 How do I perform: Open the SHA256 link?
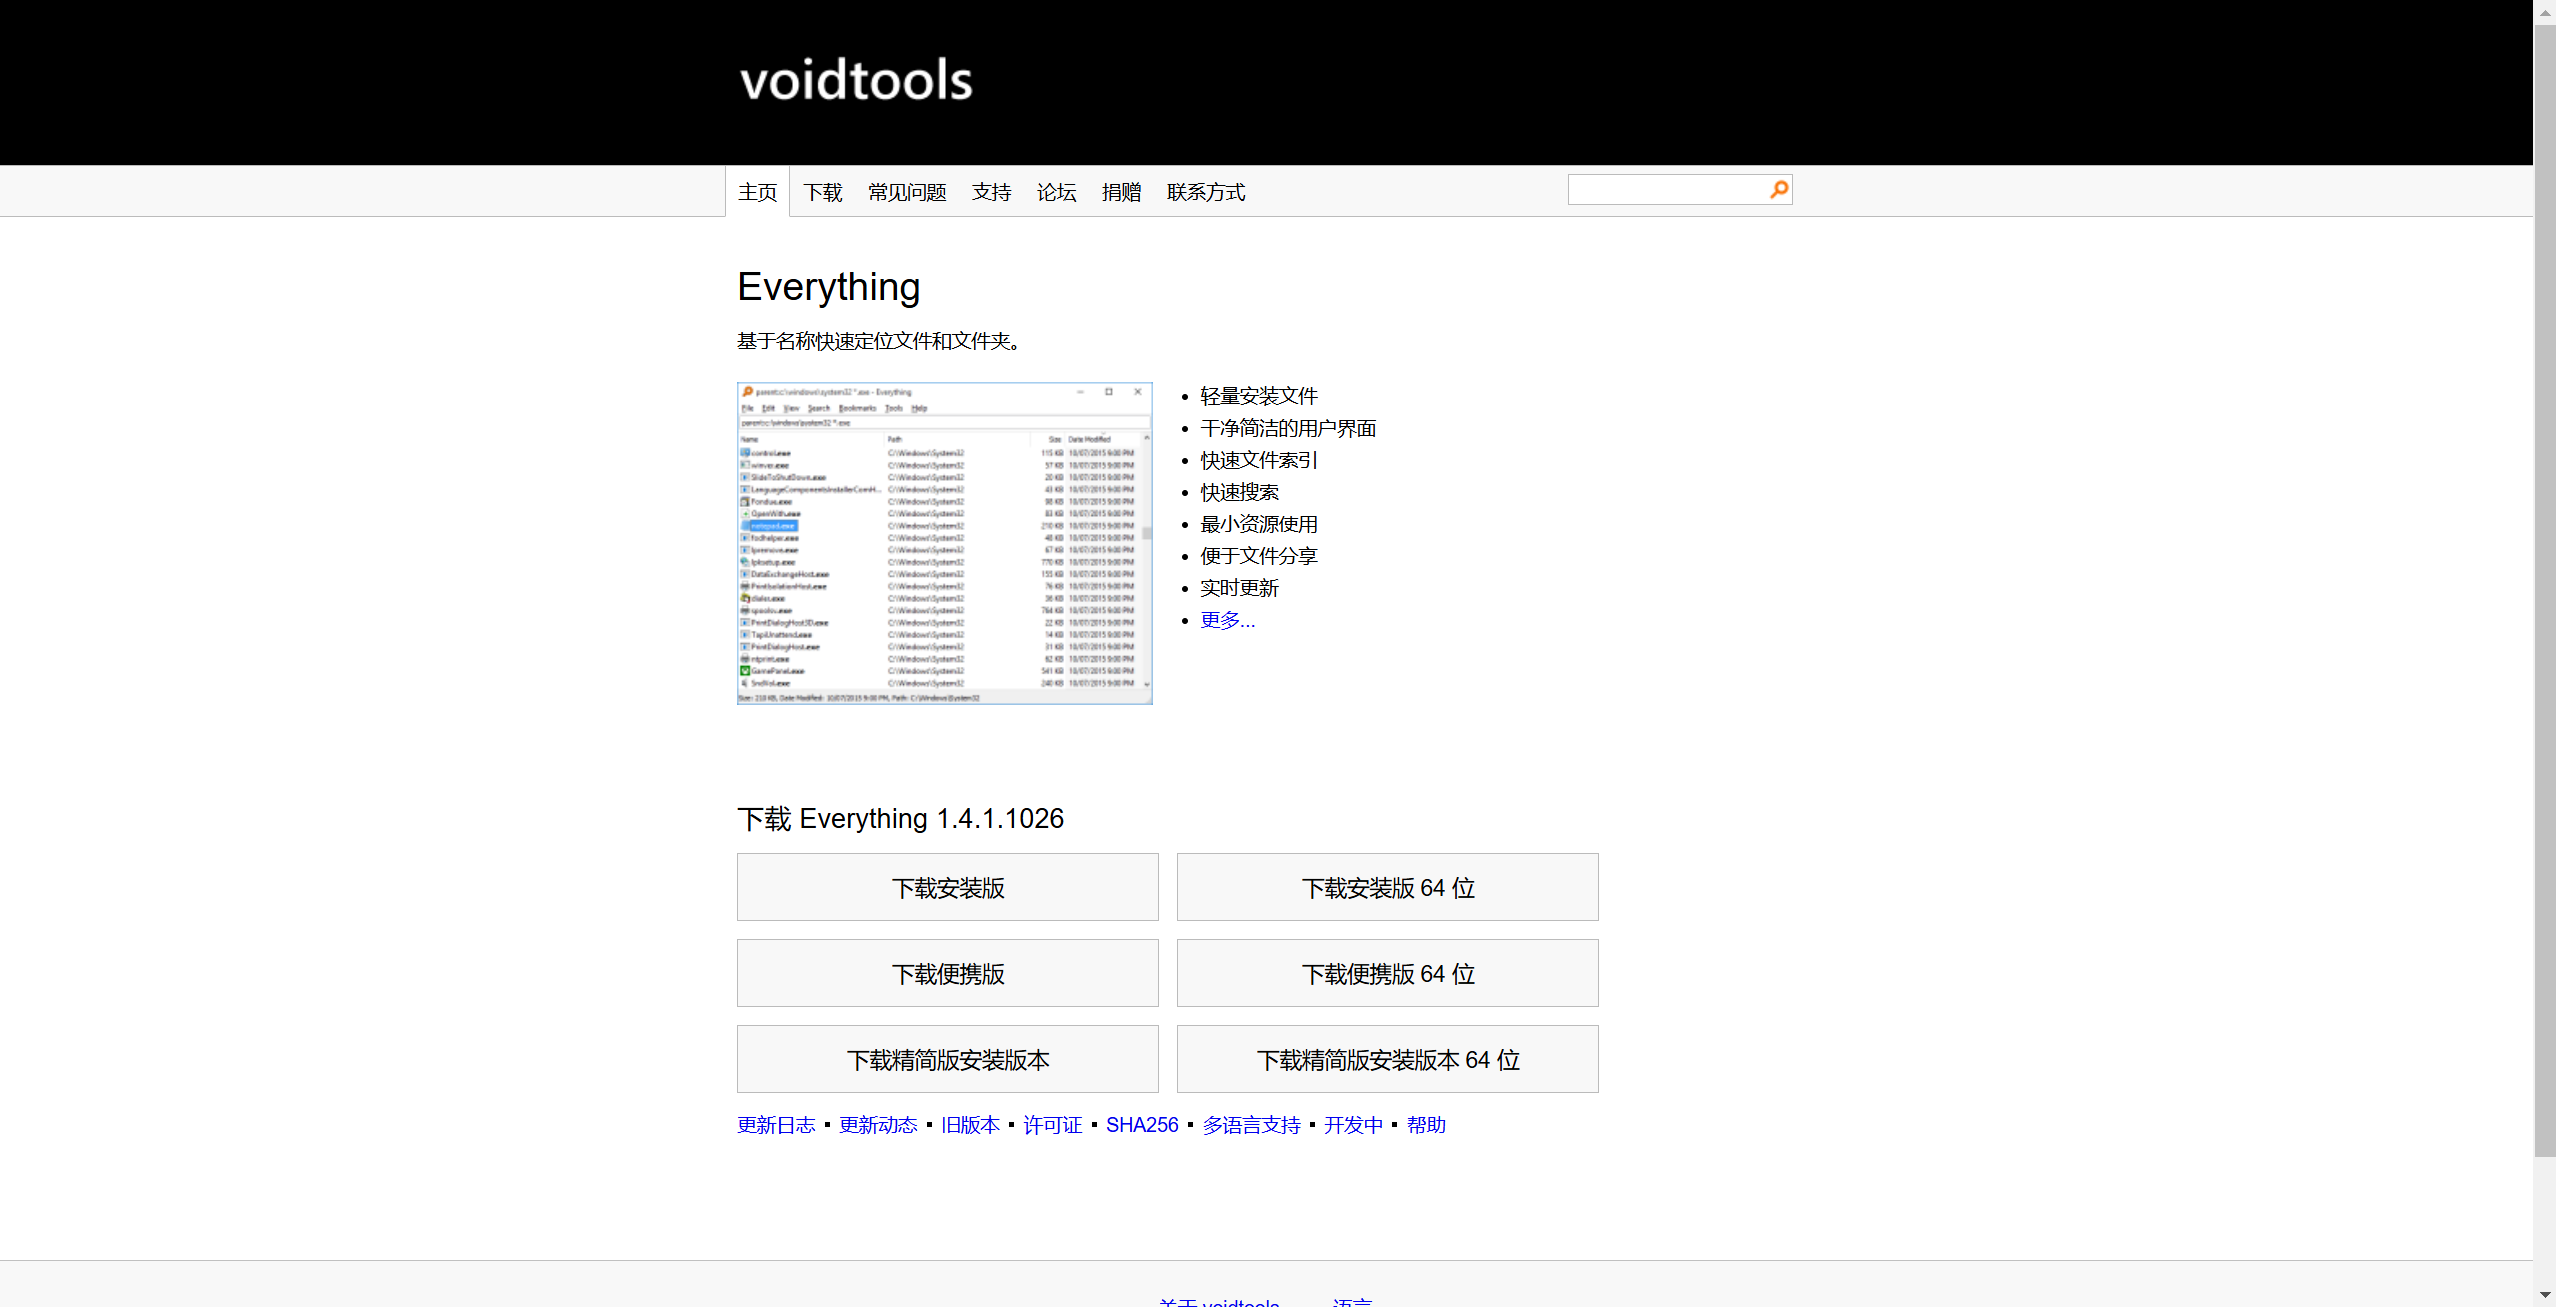coord(1142,1125)
